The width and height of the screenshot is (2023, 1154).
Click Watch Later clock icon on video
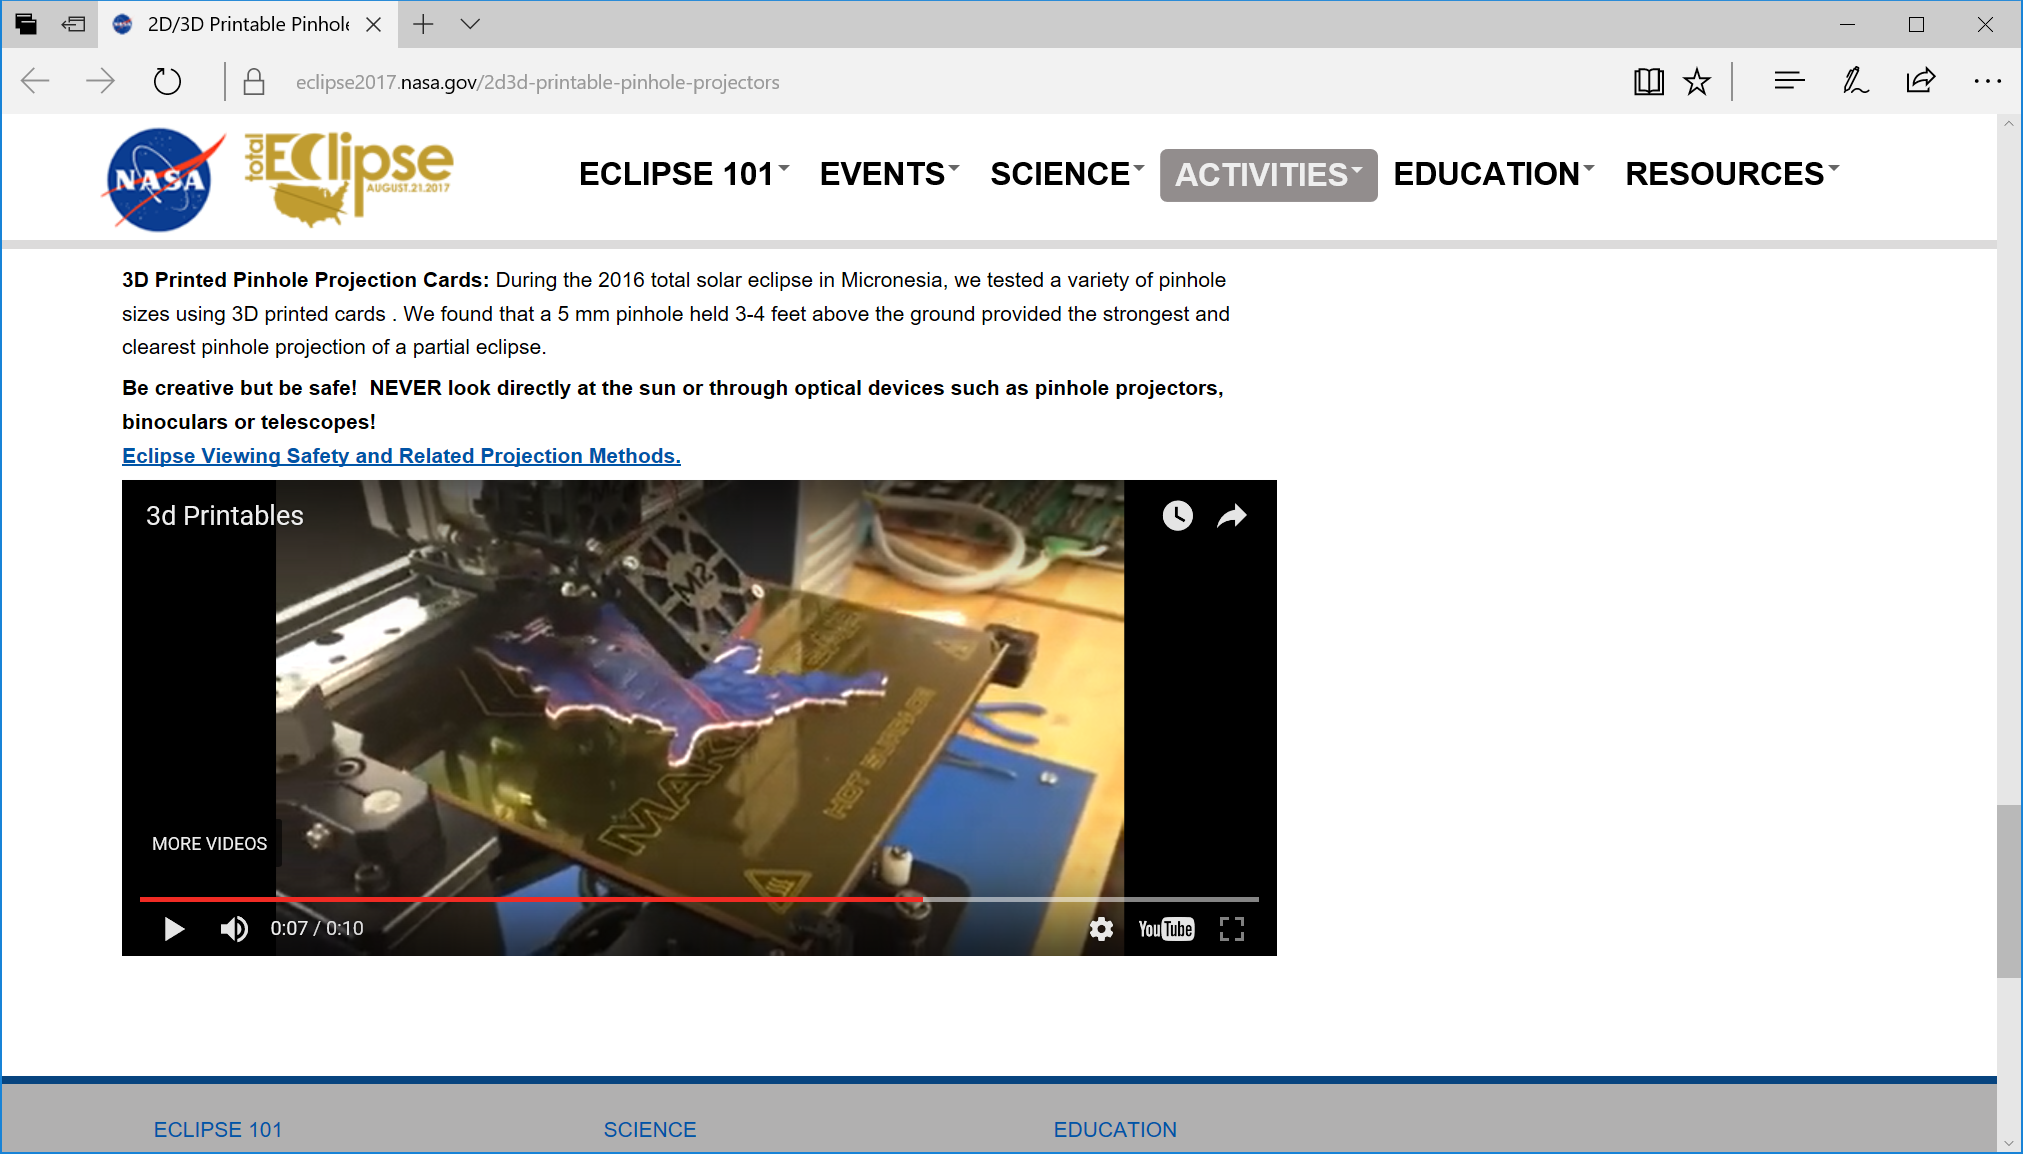tap(1177, 516)
